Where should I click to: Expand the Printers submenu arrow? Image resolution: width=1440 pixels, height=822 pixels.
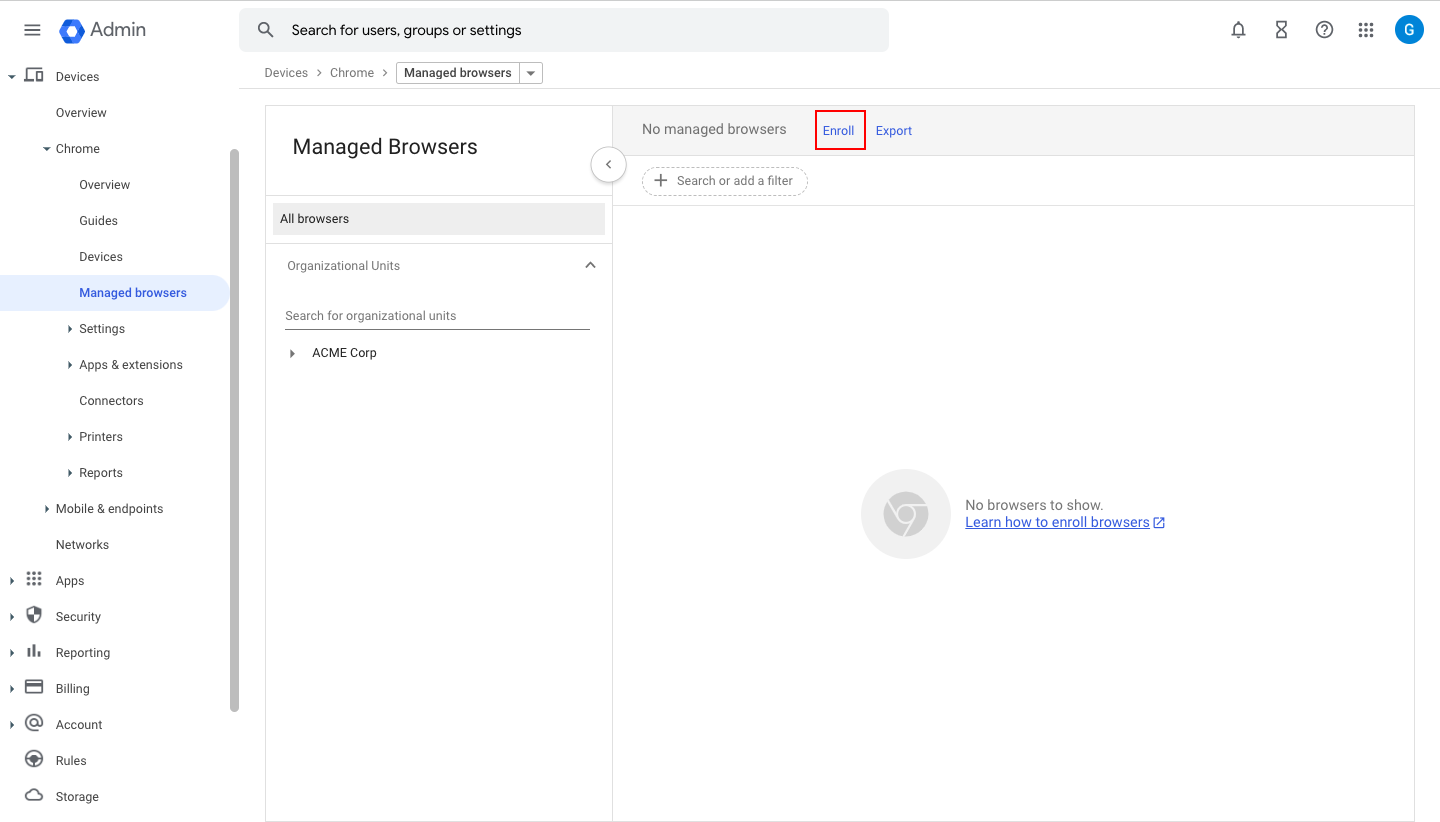[x=70, y=437]
